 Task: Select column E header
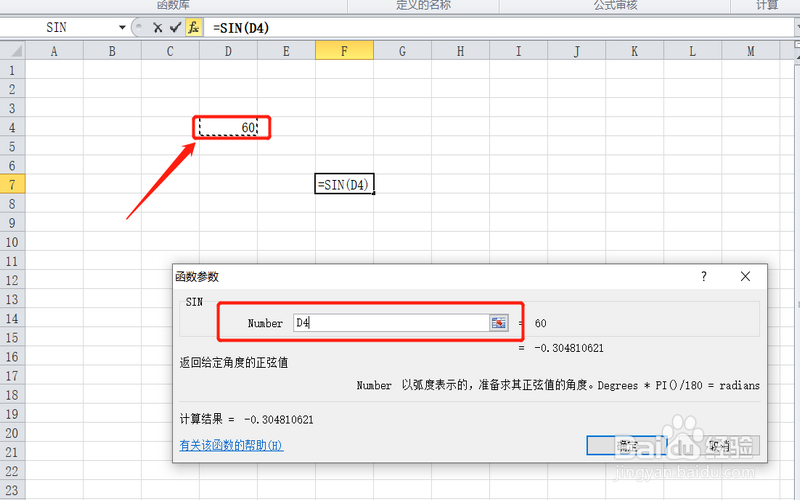tap(286, 51)
